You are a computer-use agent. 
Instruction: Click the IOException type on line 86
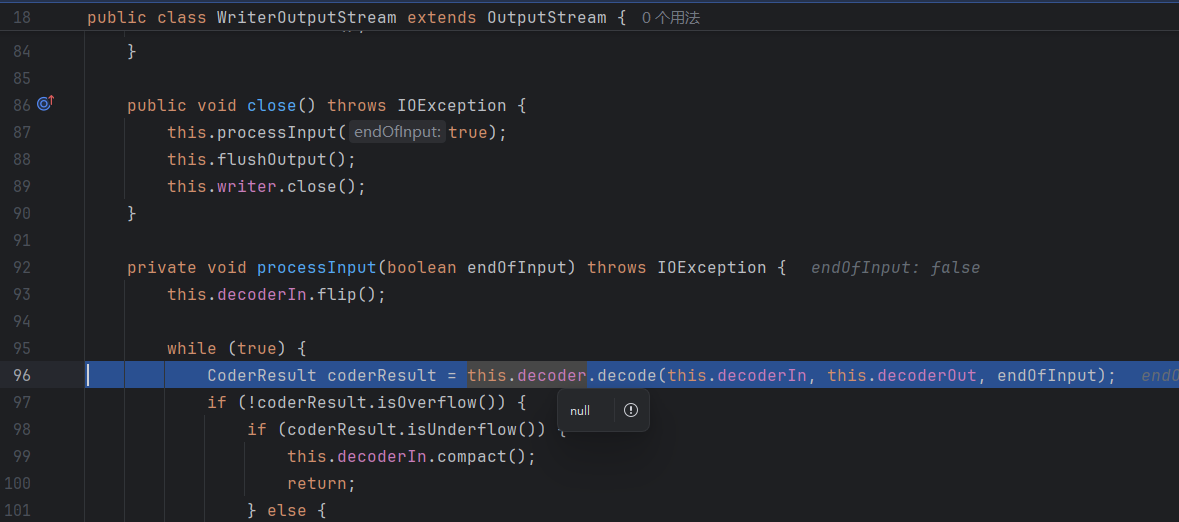[x=451, y=105]
